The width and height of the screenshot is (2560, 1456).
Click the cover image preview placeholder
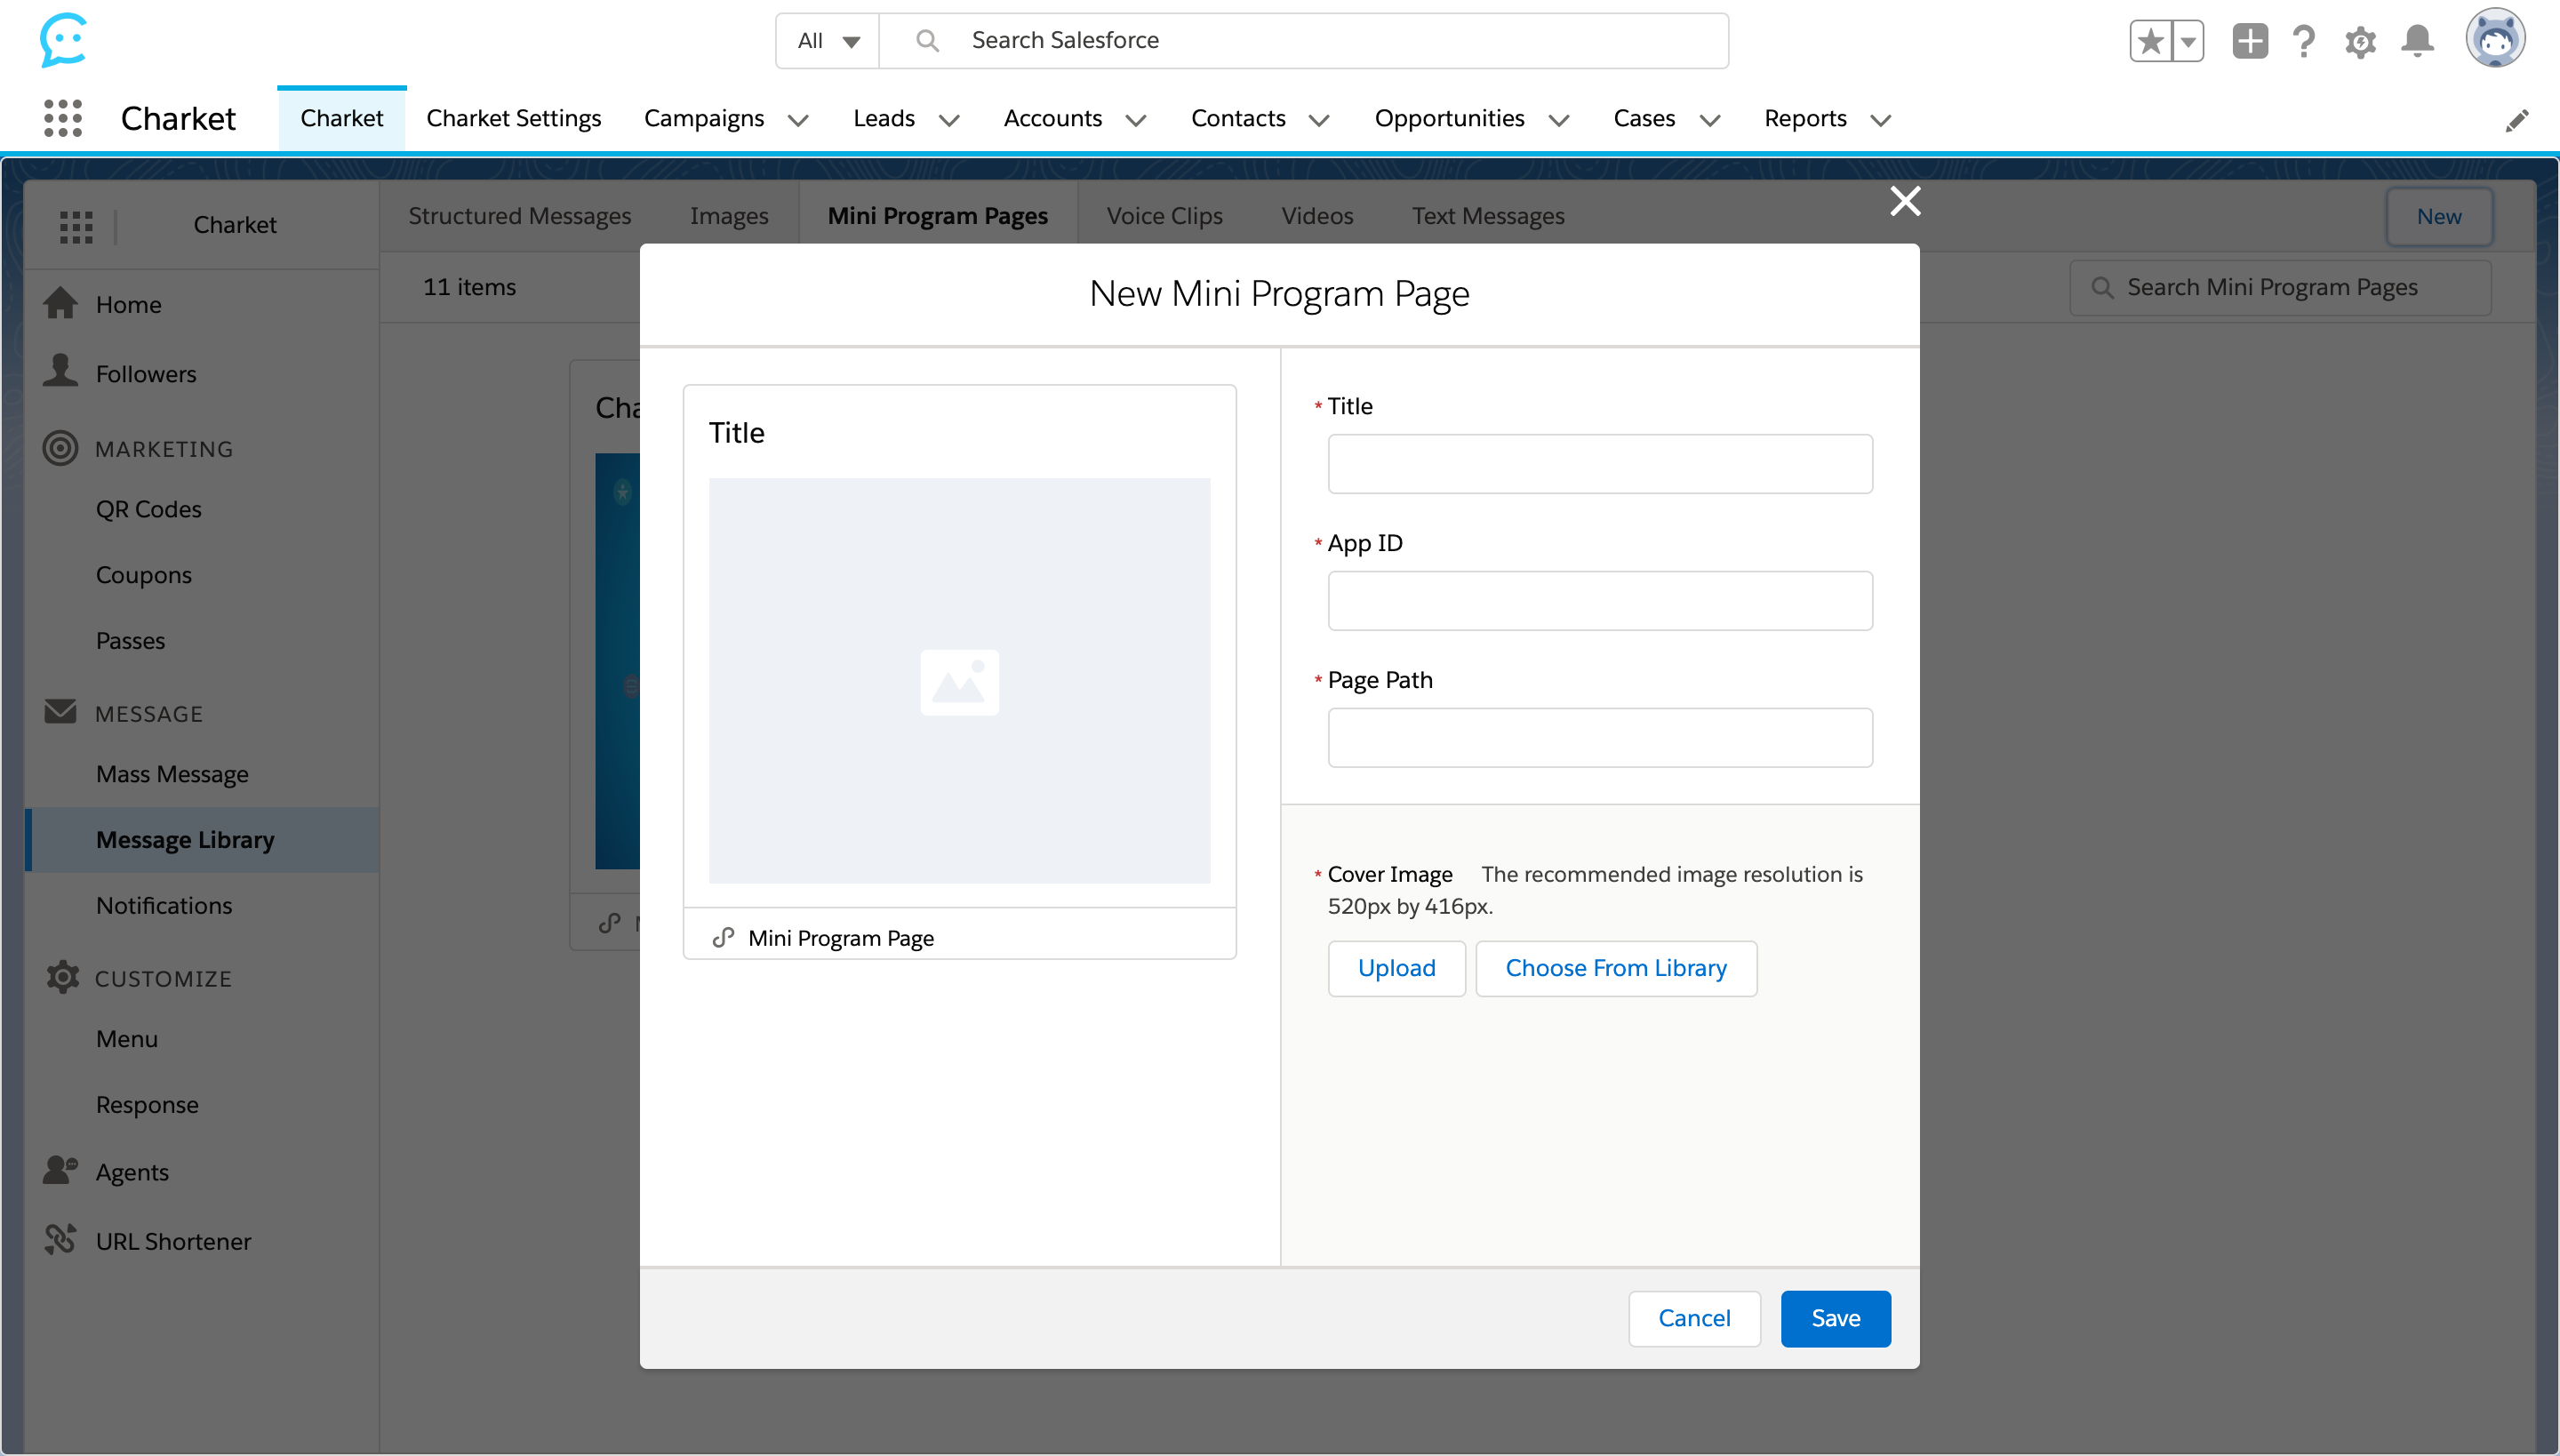959,680
